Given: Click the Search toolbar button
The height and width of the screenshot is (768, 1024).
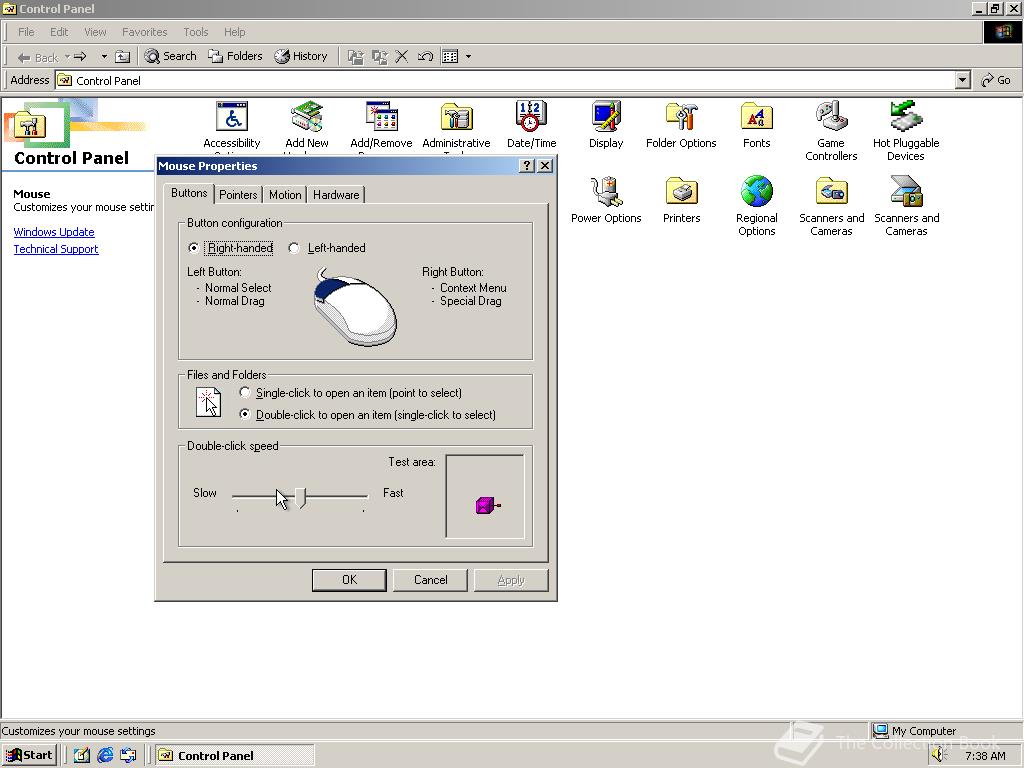Looking at the screenshot, I should [x=170, y=56].
